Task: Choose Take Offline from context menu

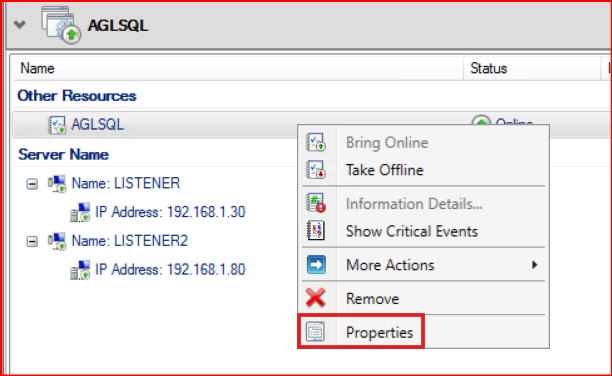Action: [384, 170]
